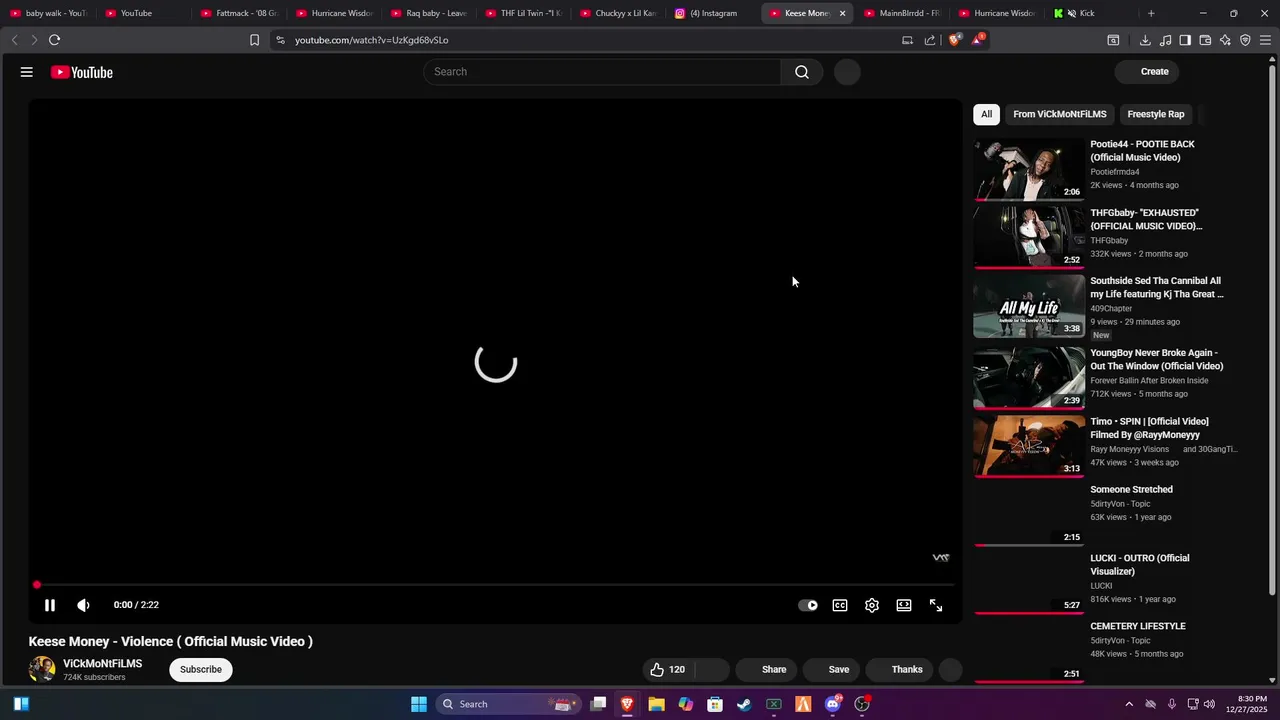Expand the system tray hidden icons chevron
This screenshot has width=1280, height=720.
[1129, 704]
